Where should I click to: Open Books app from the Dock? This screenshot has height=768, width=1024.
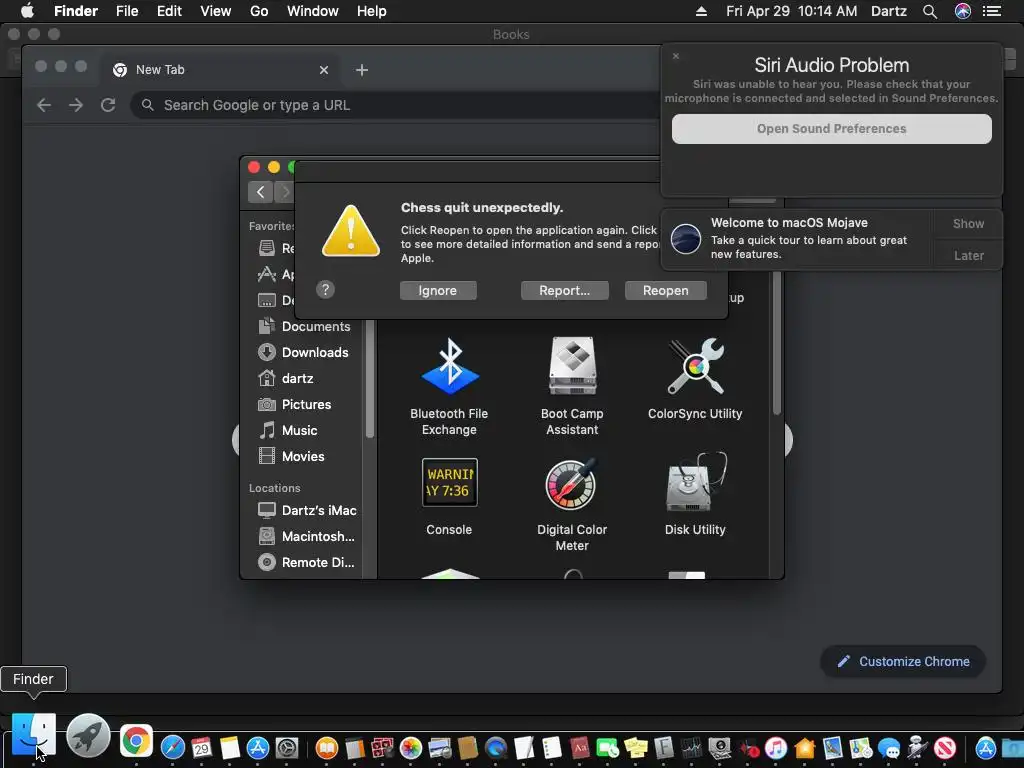327,748
